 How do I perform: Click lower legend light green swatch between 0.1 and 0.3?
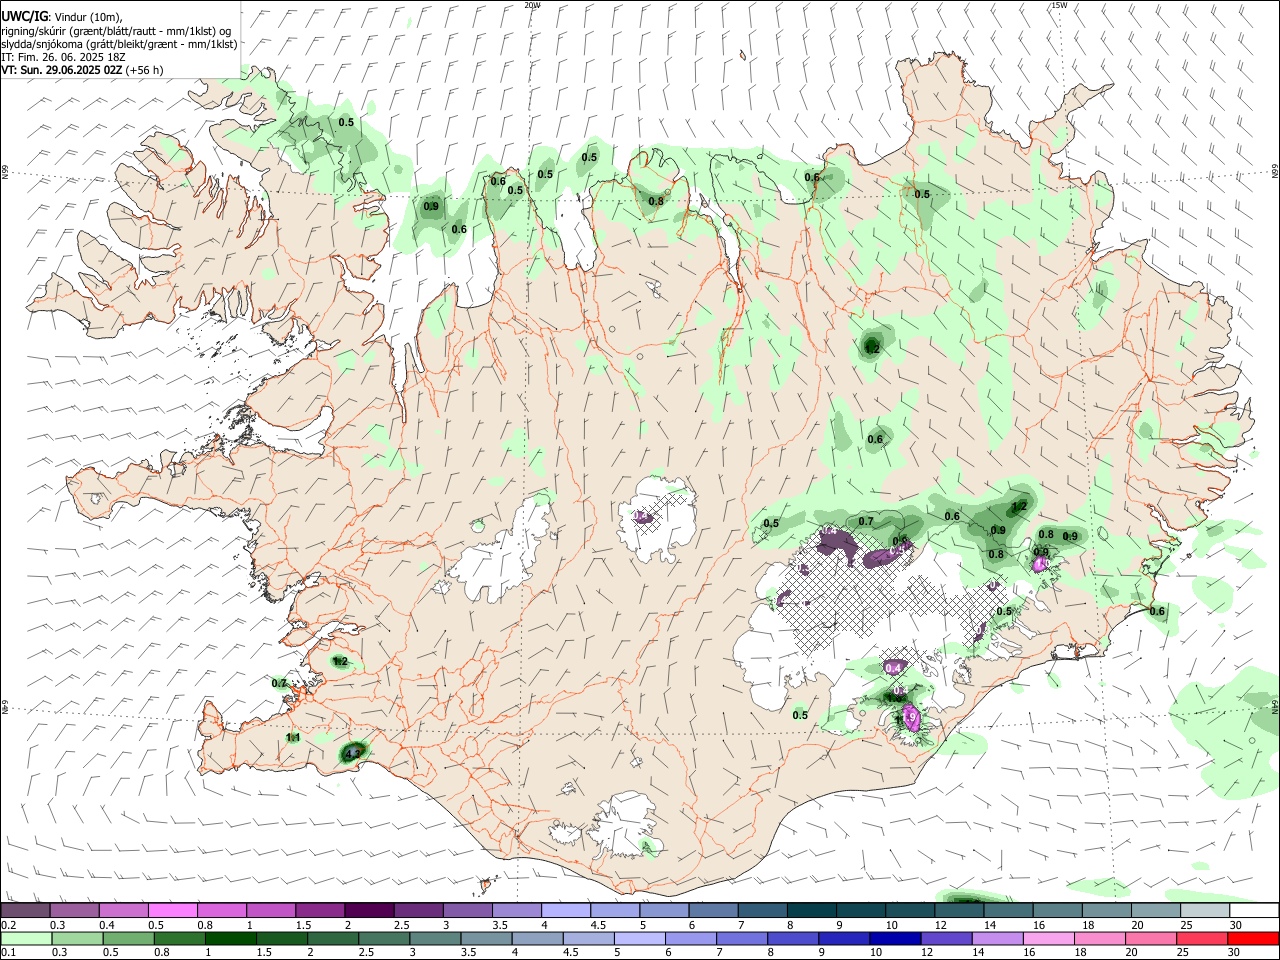(27, 938)
